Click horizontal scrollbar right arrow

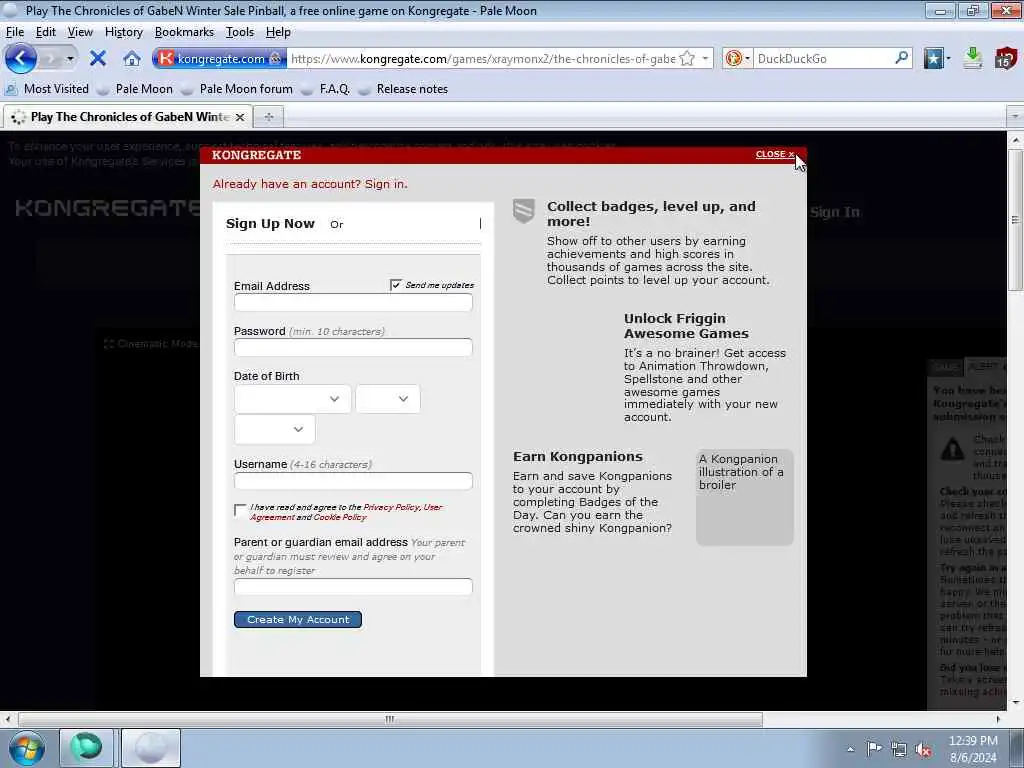[x=998, y=719]
